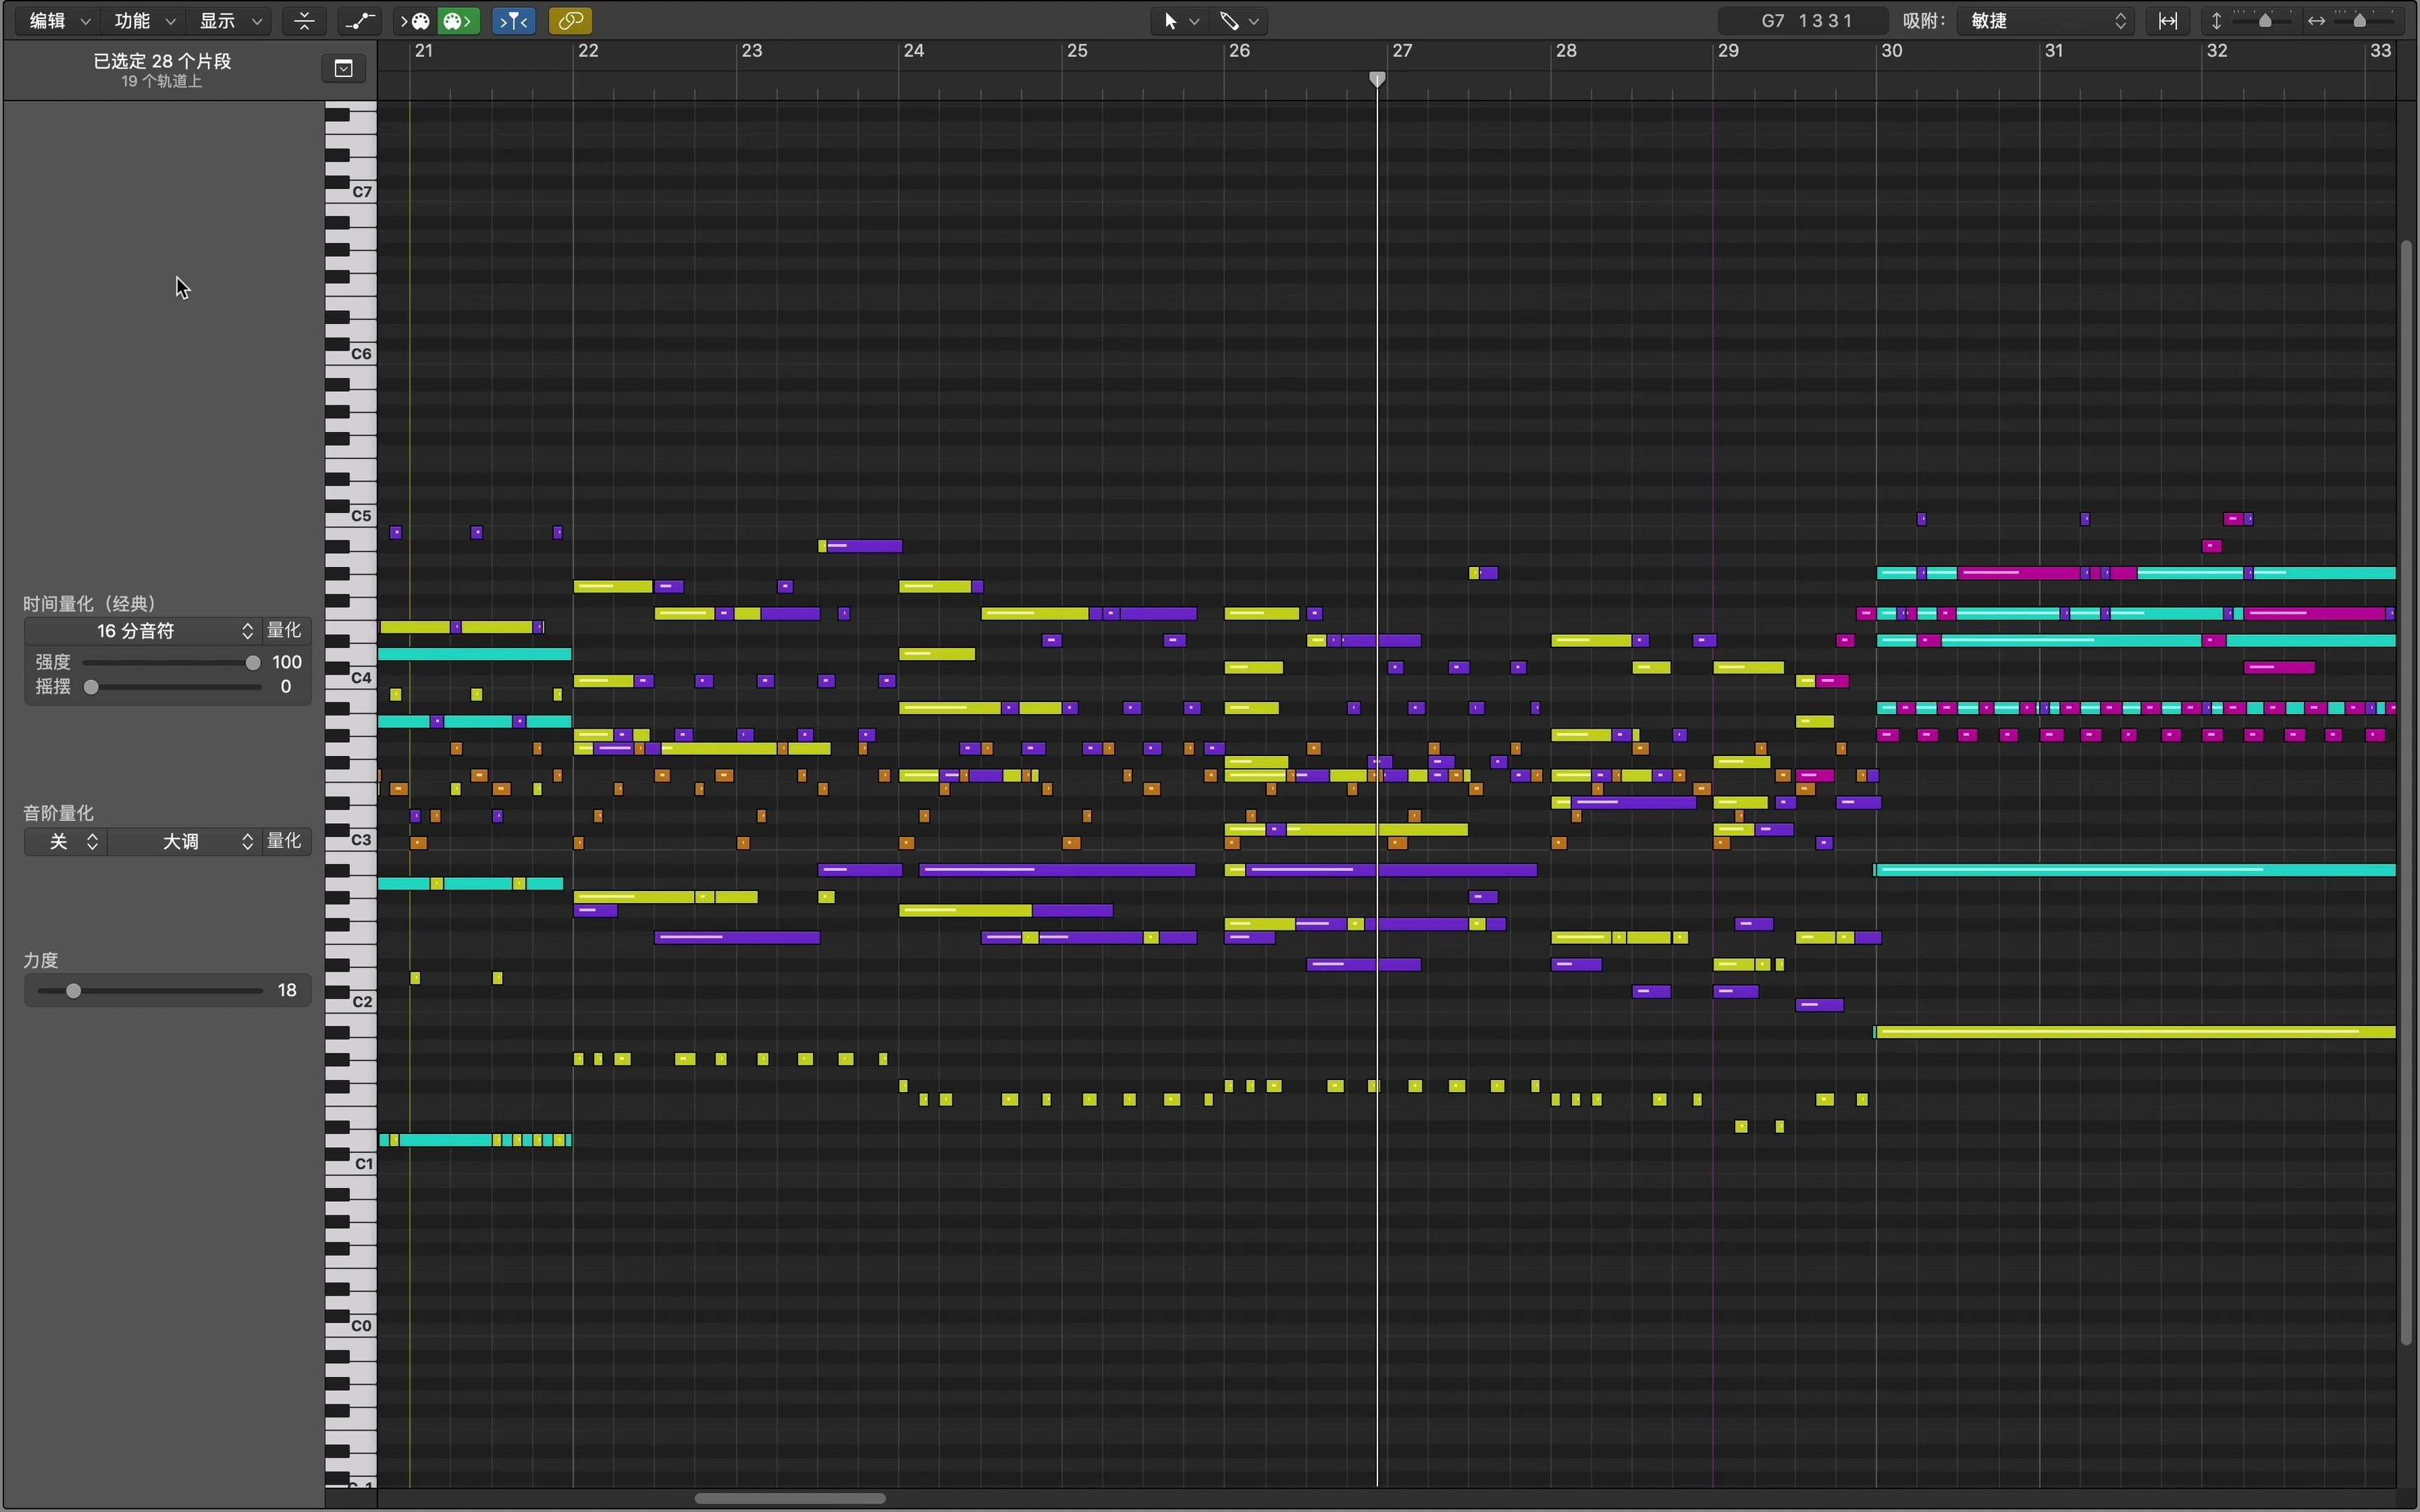The height and width of the screenshot is (1512, 2420).
Task: Click the 量化 button beside time quantize
Action: pyautogui.click(x=284, y=631)
